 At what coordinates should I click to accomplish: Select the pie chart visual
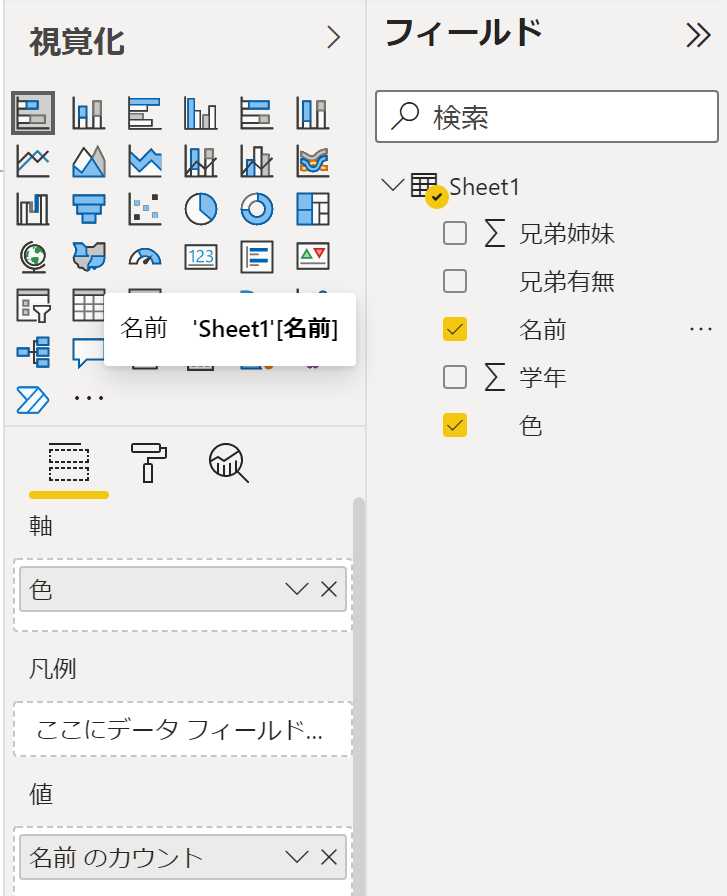202,209
